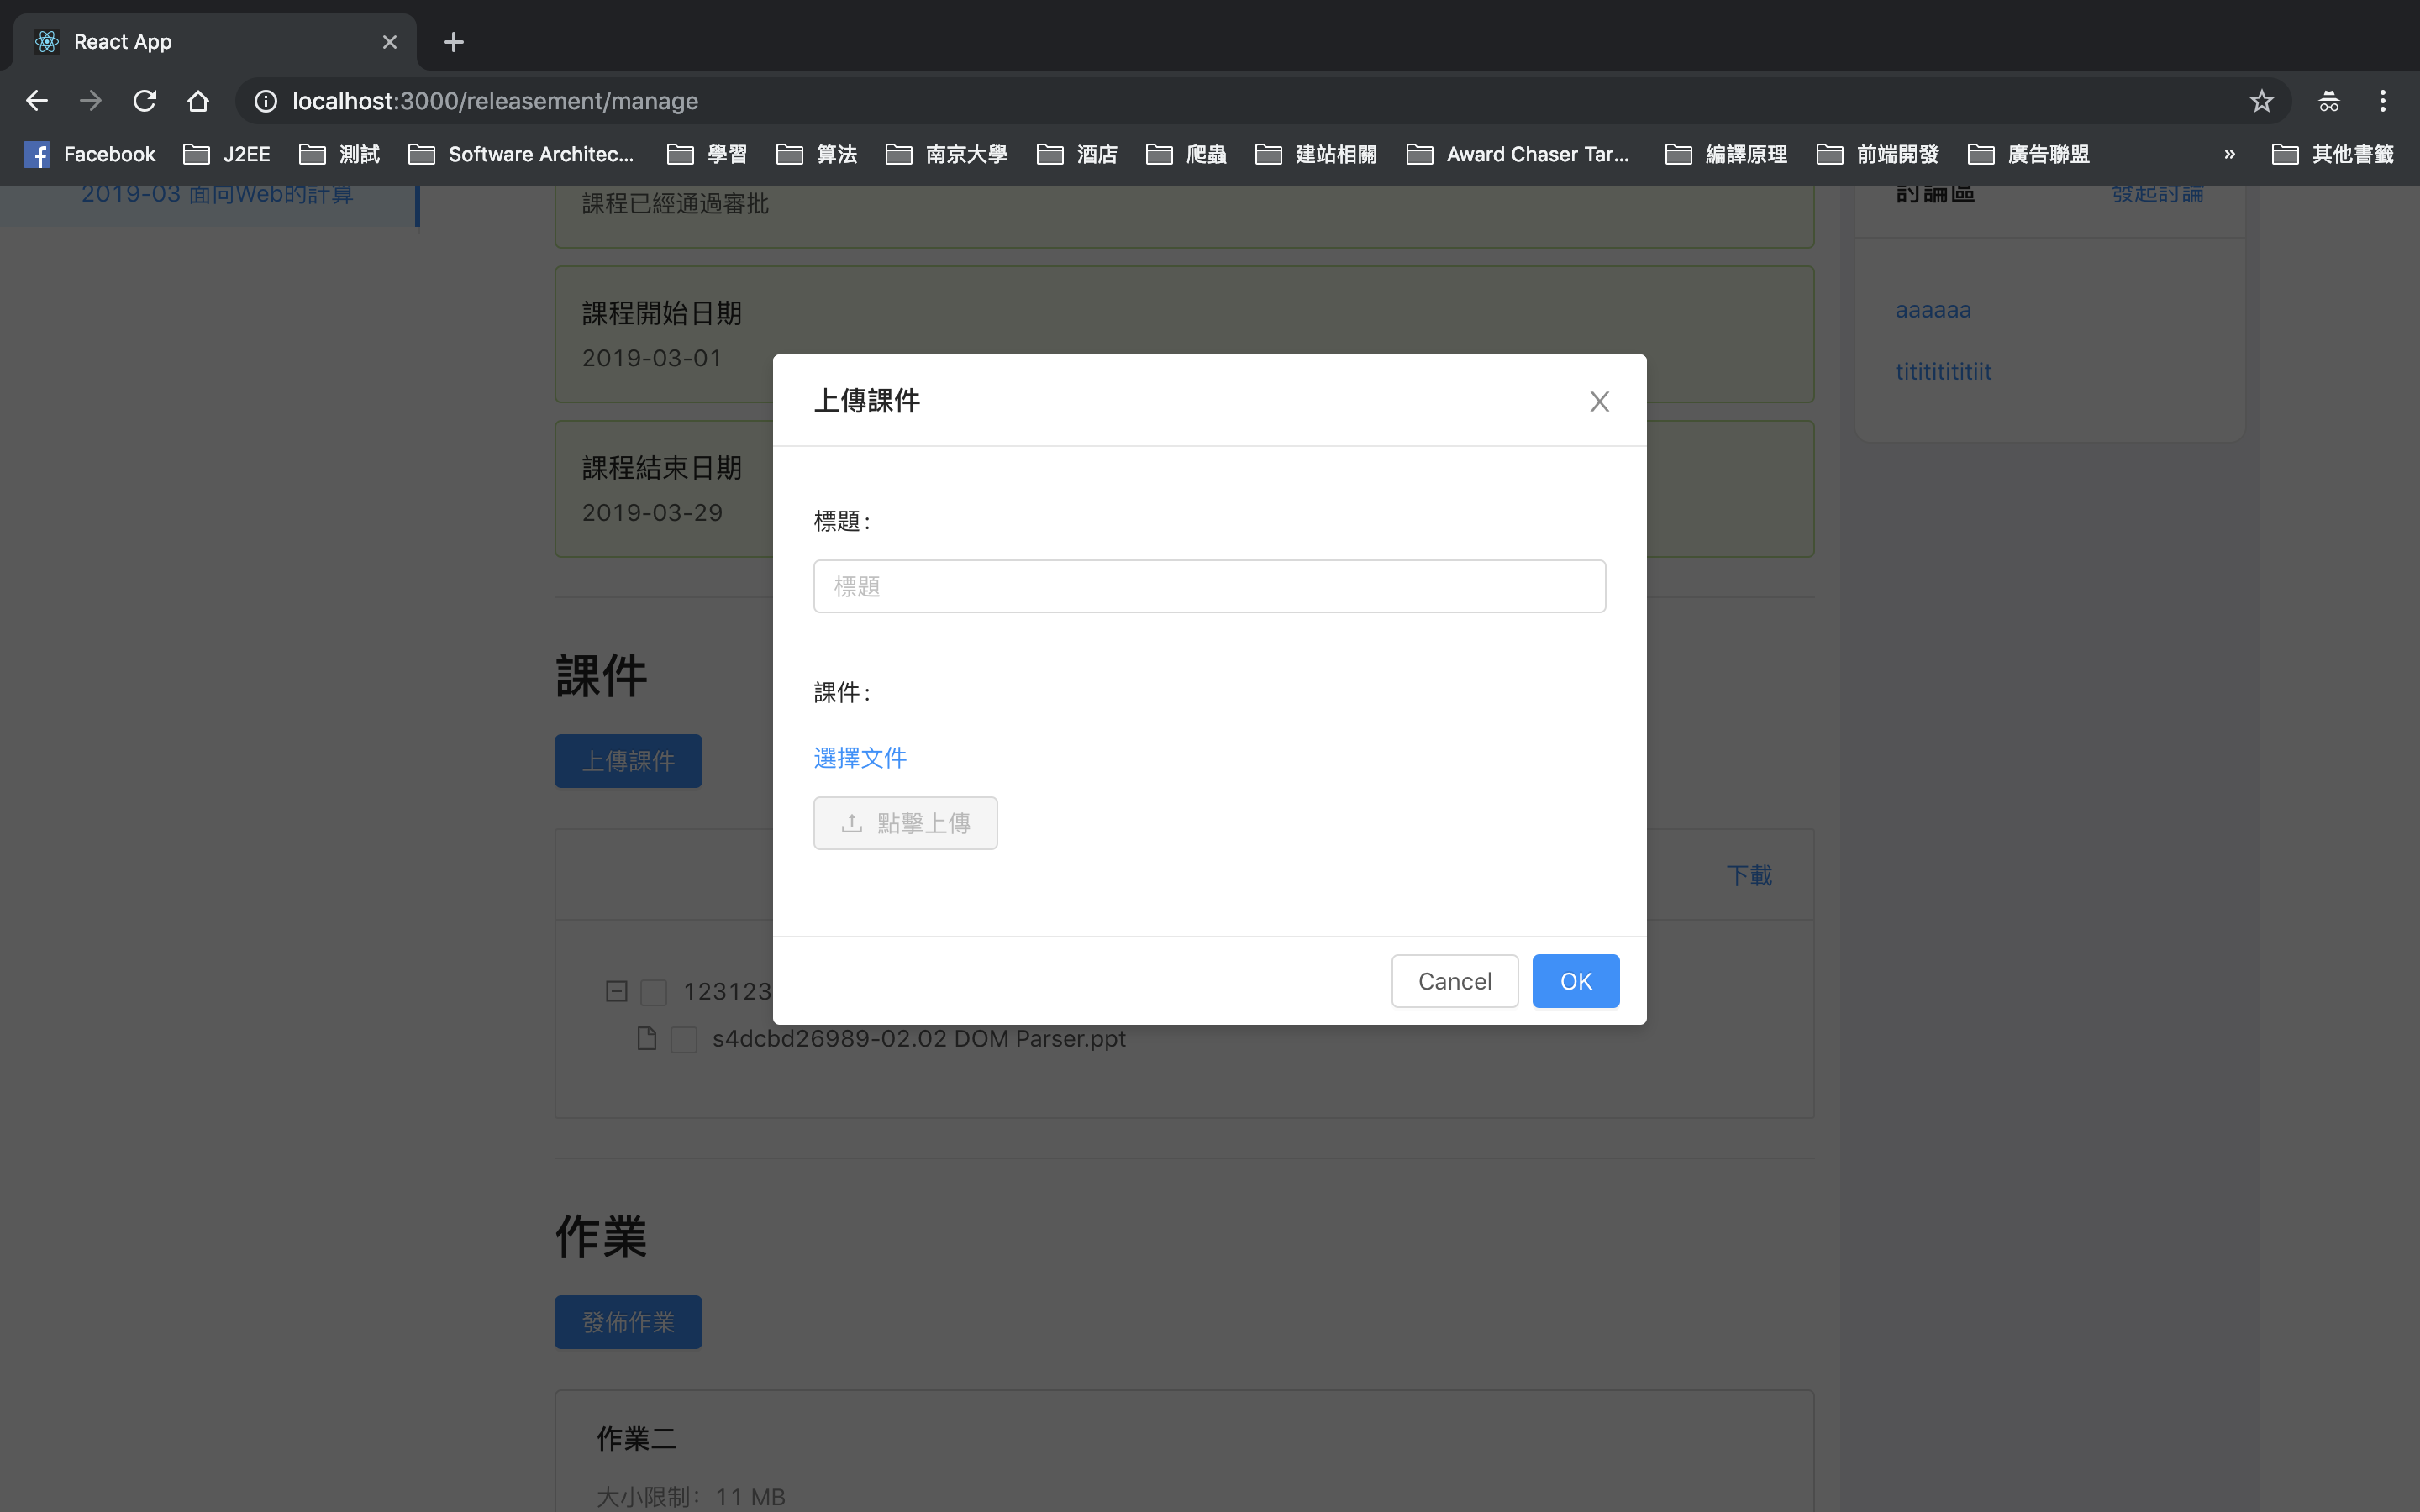Collapse the 123123 tree node

(x=617, y=992)
